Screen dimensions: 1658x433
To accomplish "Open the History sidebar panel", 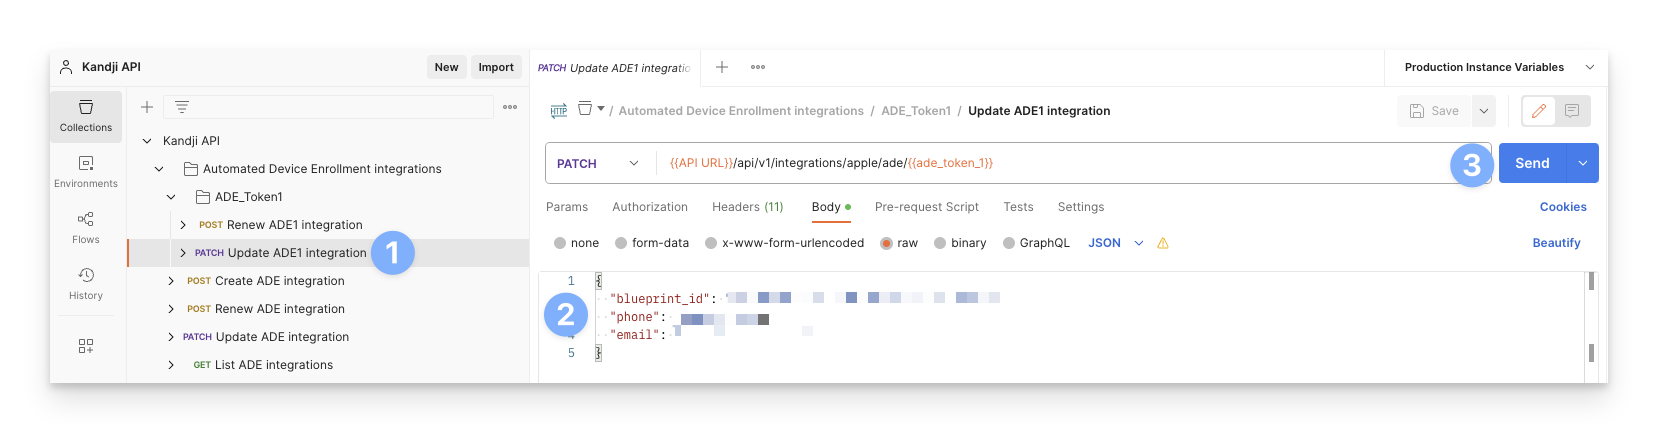I will tap(86, 284).
